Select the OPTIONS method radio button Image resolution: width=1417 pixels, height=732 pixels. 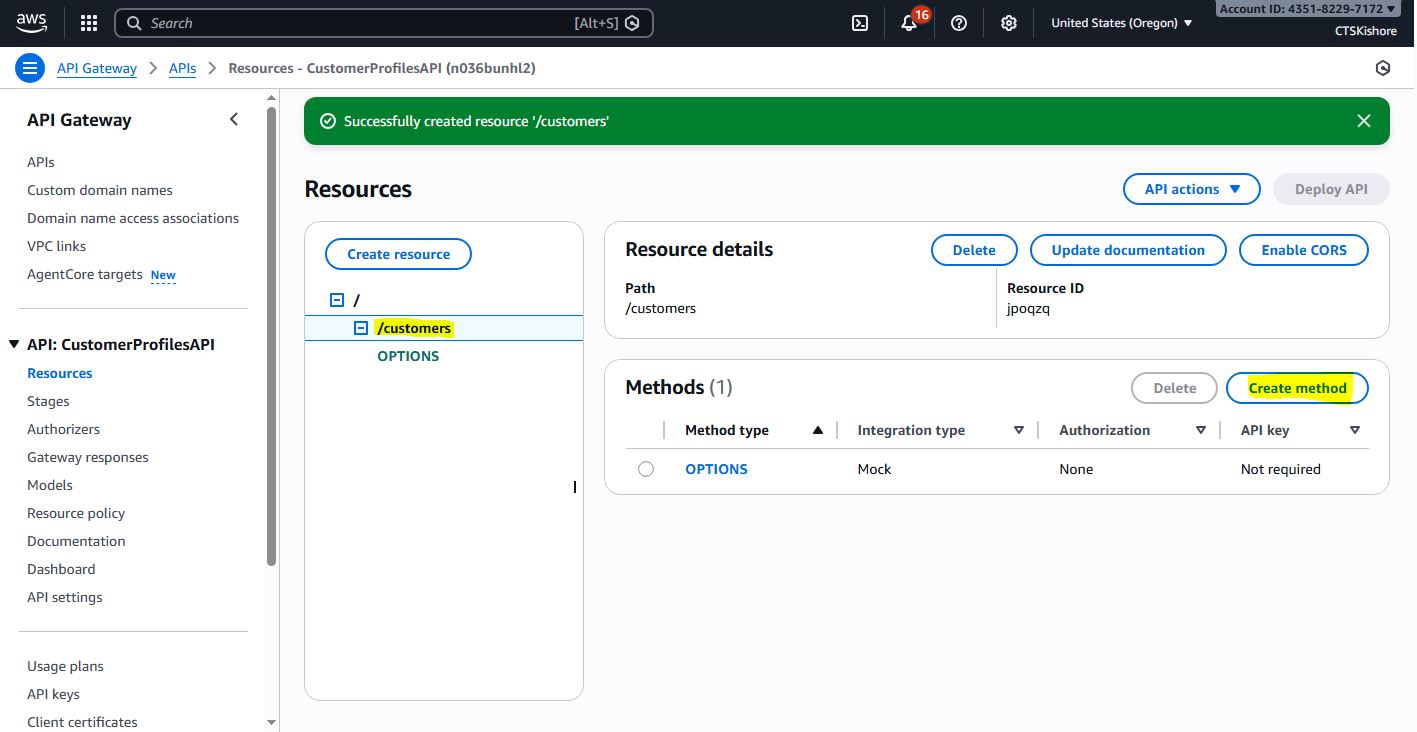(646, 469)
